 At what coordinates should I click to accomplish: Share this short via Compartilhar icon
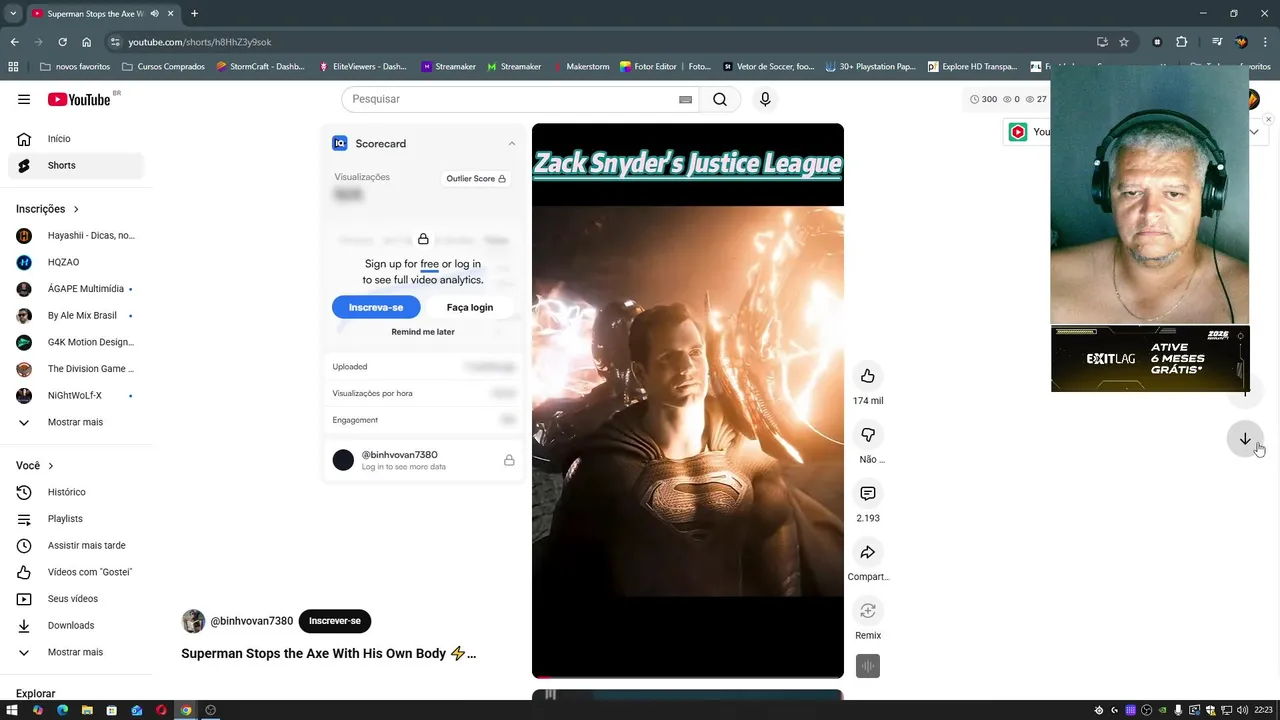point(868,552)
